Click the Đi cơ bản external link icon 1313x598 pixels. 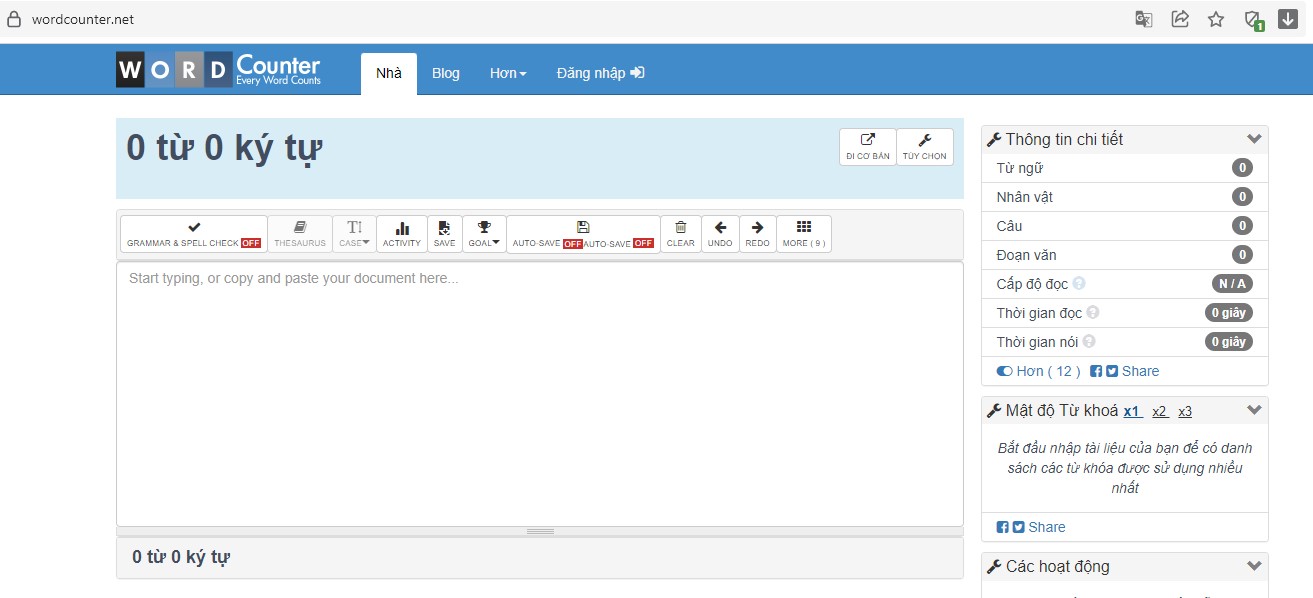click(867, 146)
